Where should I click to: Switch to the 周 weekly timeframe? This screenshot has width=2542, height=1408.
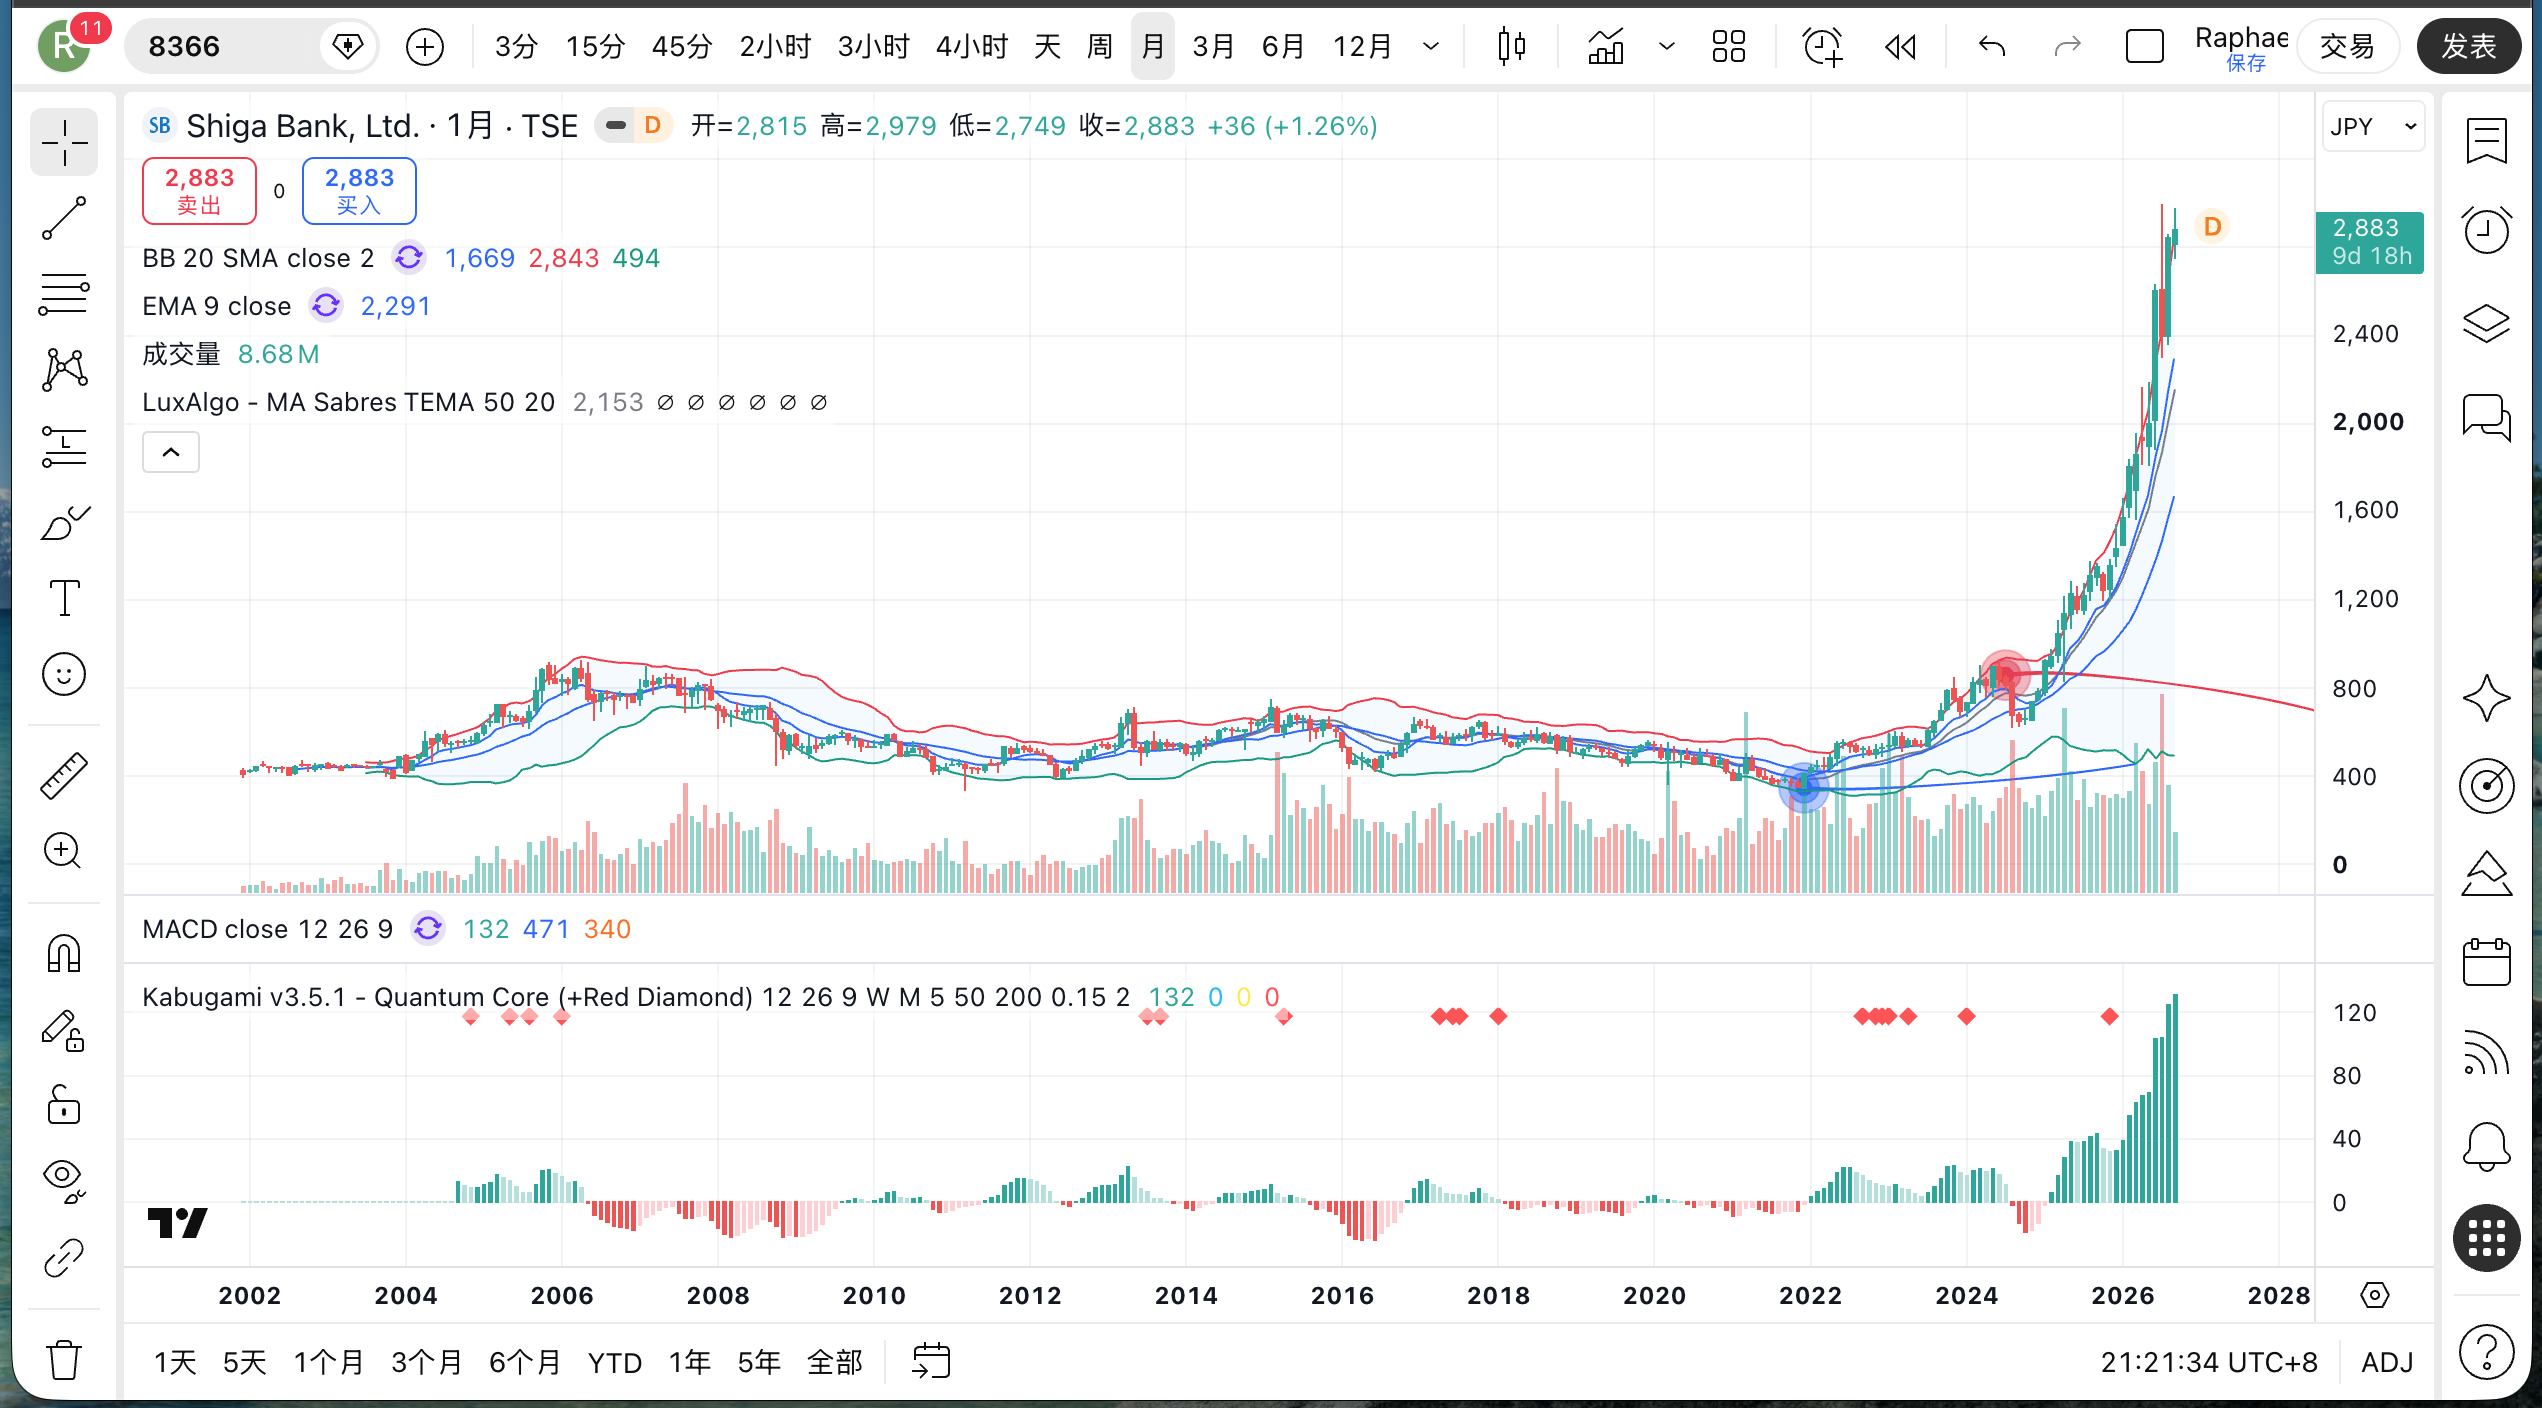coord(1100,46)
